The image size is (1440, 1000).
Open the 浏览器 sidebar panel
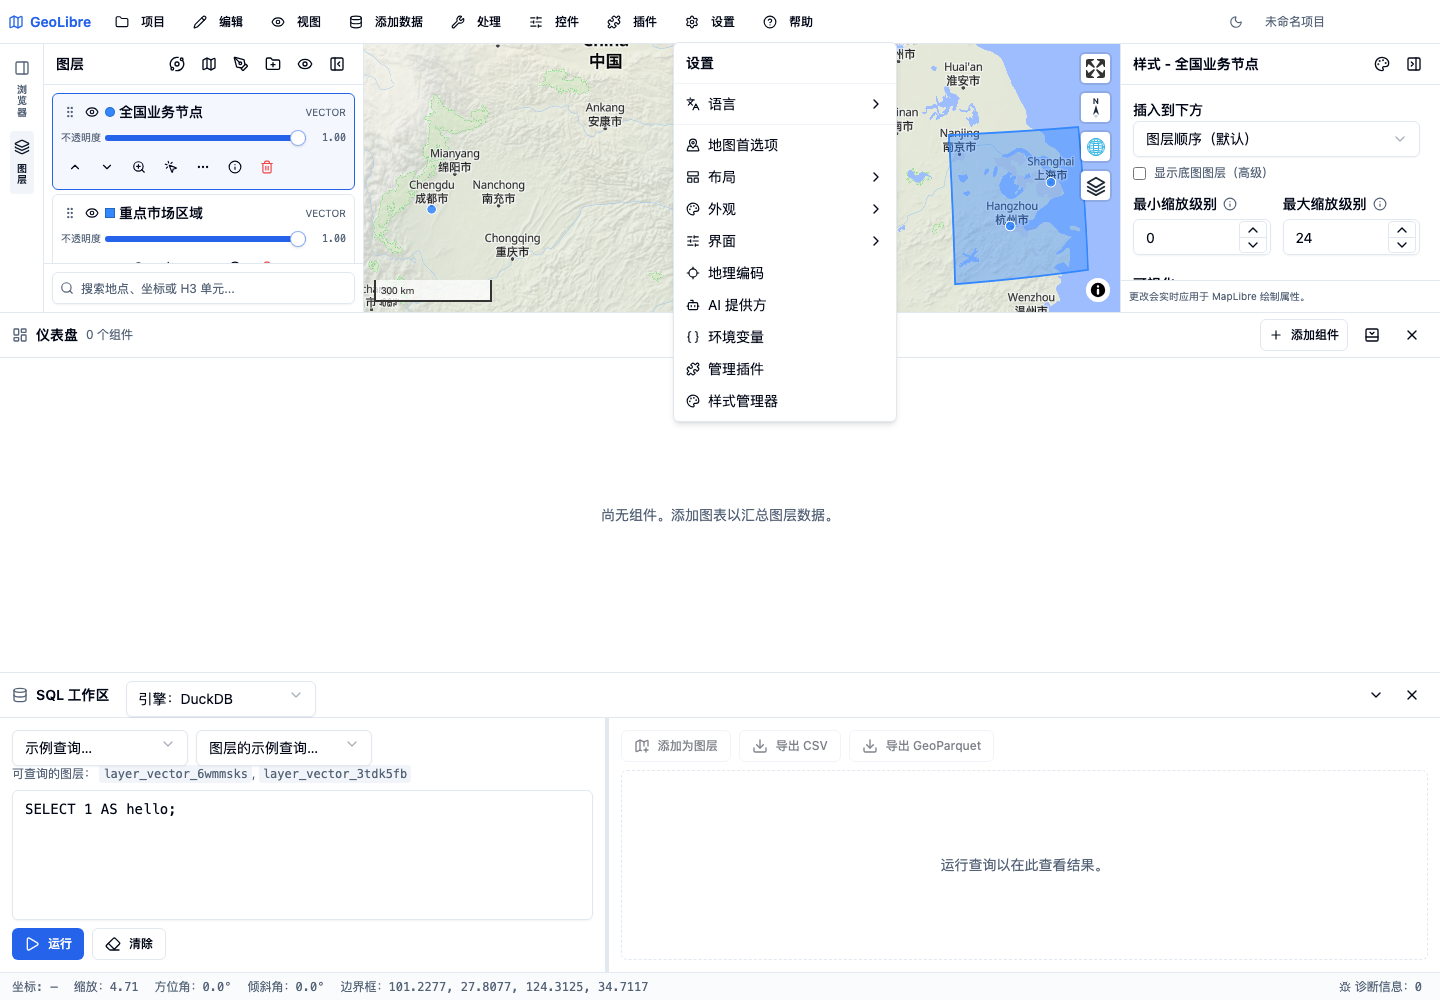[x=22, y=88]
